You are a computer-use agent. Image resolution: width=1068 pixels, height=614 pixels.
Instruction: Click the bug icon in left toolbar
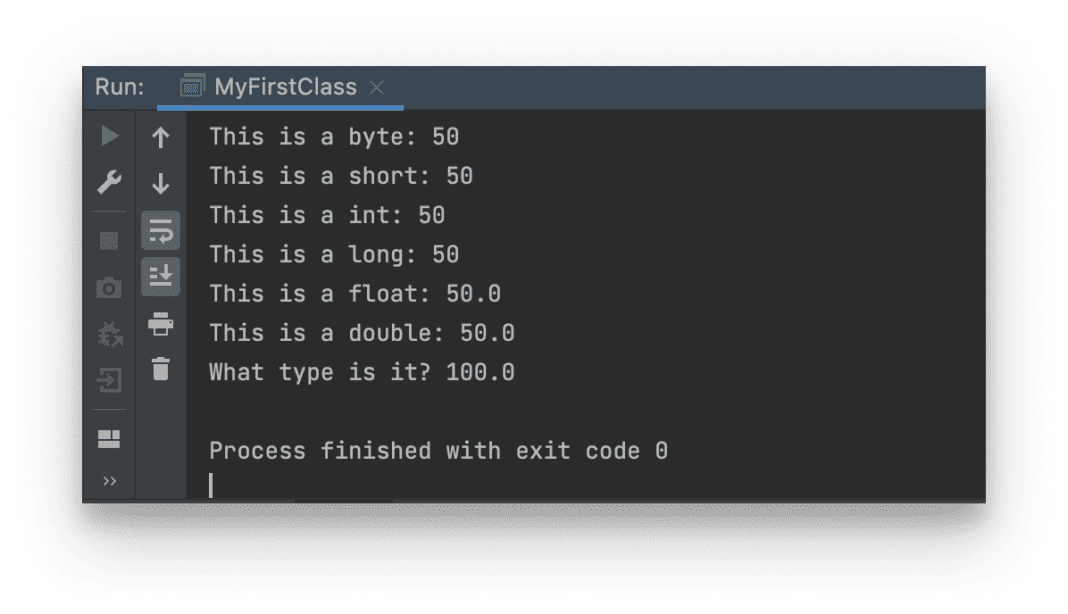(x=110, y=334)
